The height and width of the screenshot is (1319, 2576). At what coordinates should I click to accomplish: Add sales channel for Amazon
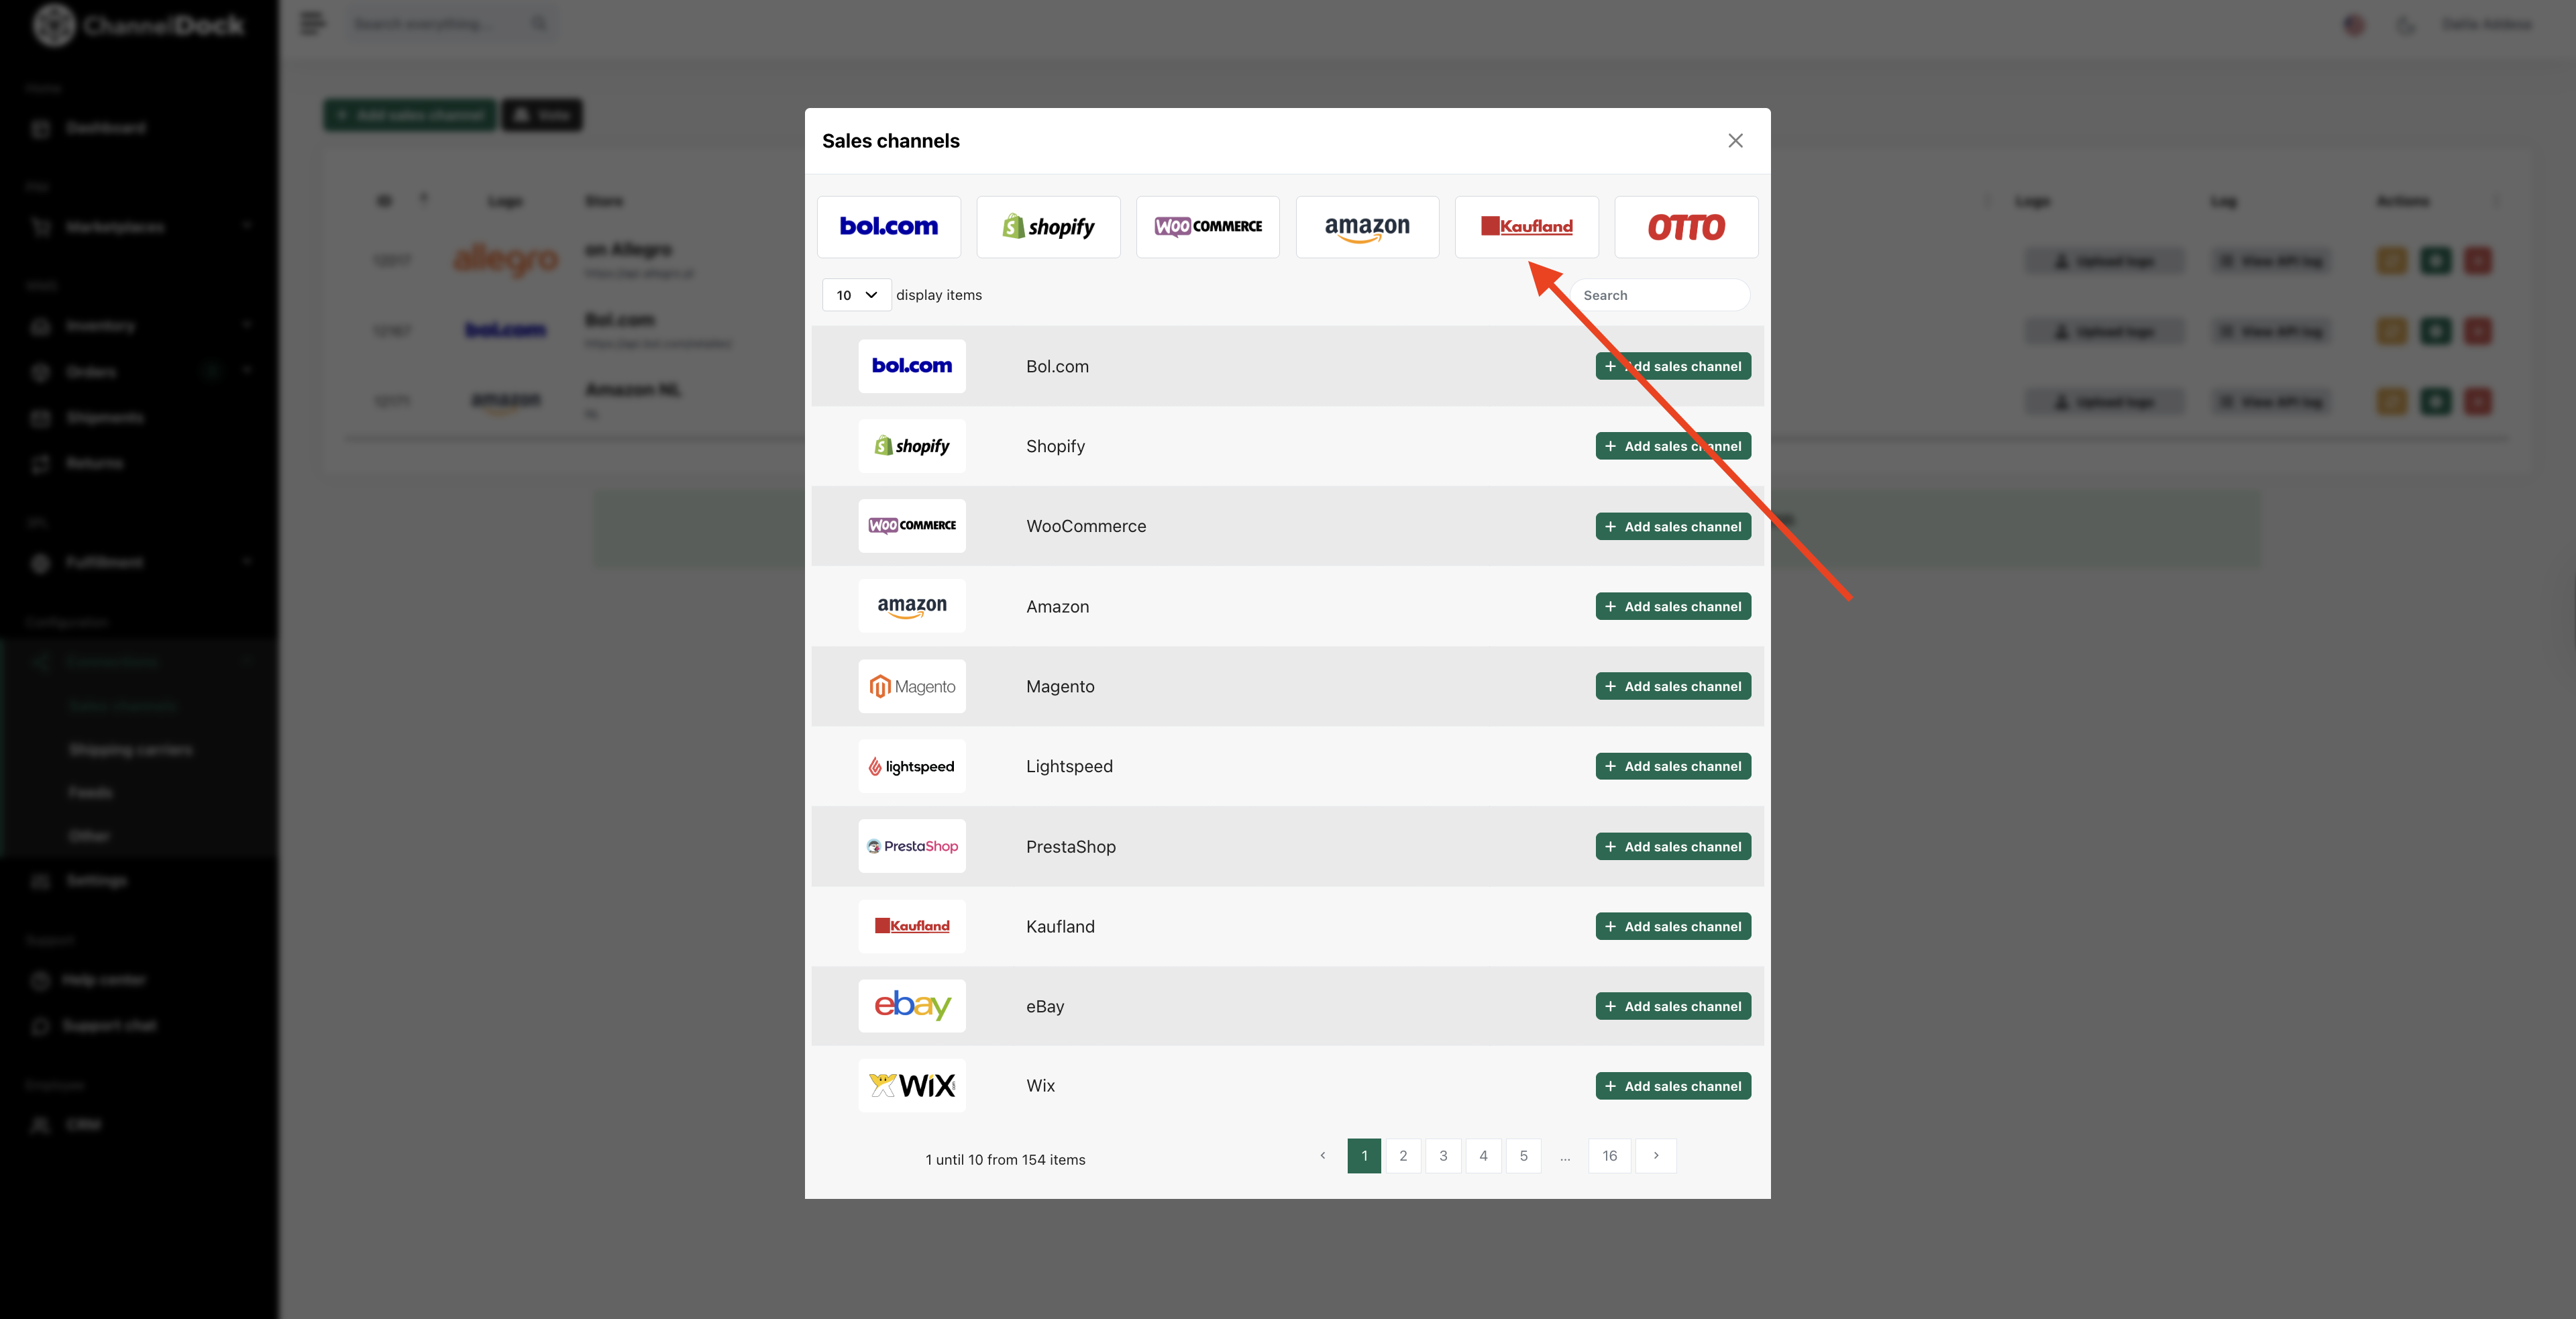(1673, 606)
